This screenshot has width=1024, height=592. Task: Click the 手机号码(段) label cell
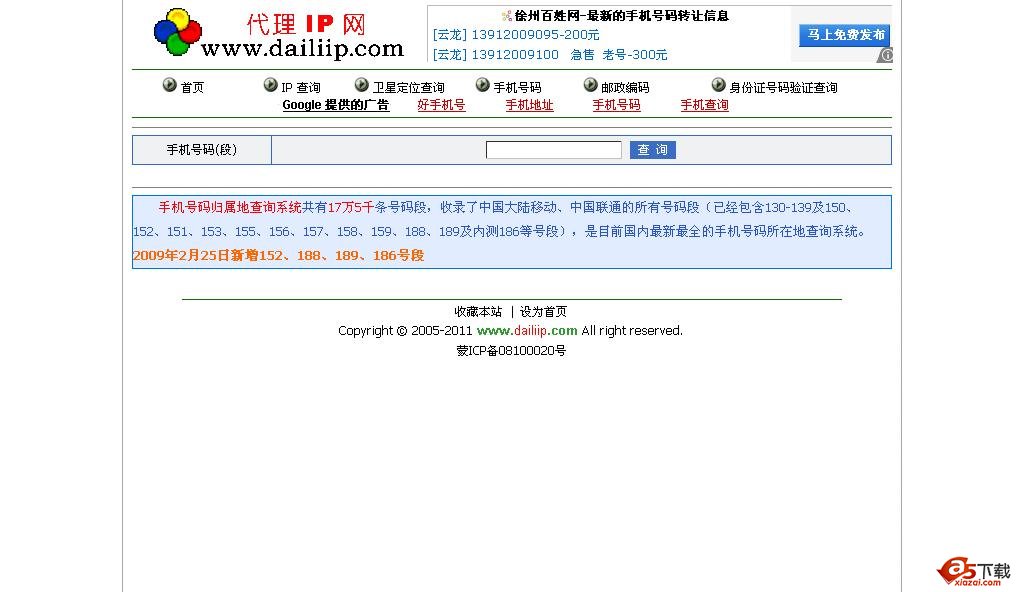coord(202,150)
